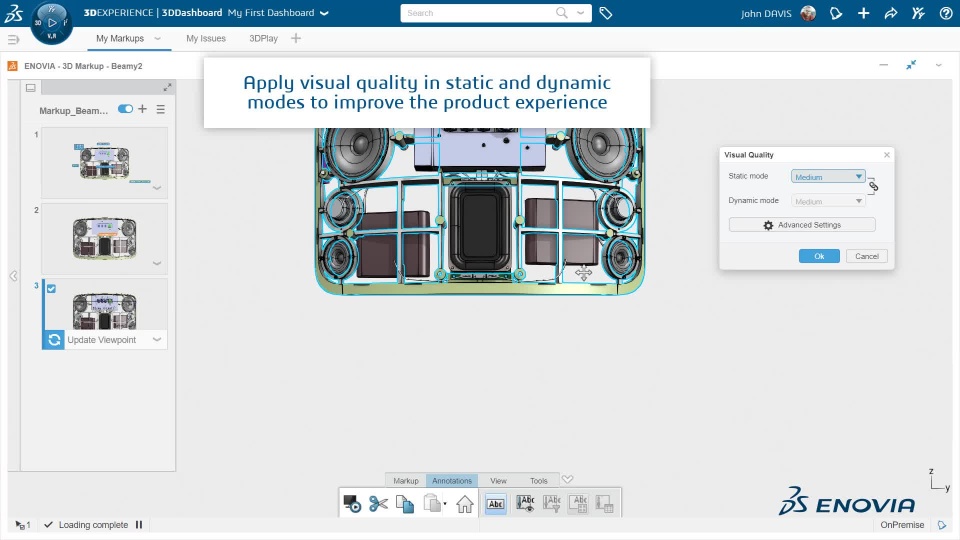Click the plus Add icon in top bar
Viewport: 960px width, 540px height.
(x=863, y=13)
